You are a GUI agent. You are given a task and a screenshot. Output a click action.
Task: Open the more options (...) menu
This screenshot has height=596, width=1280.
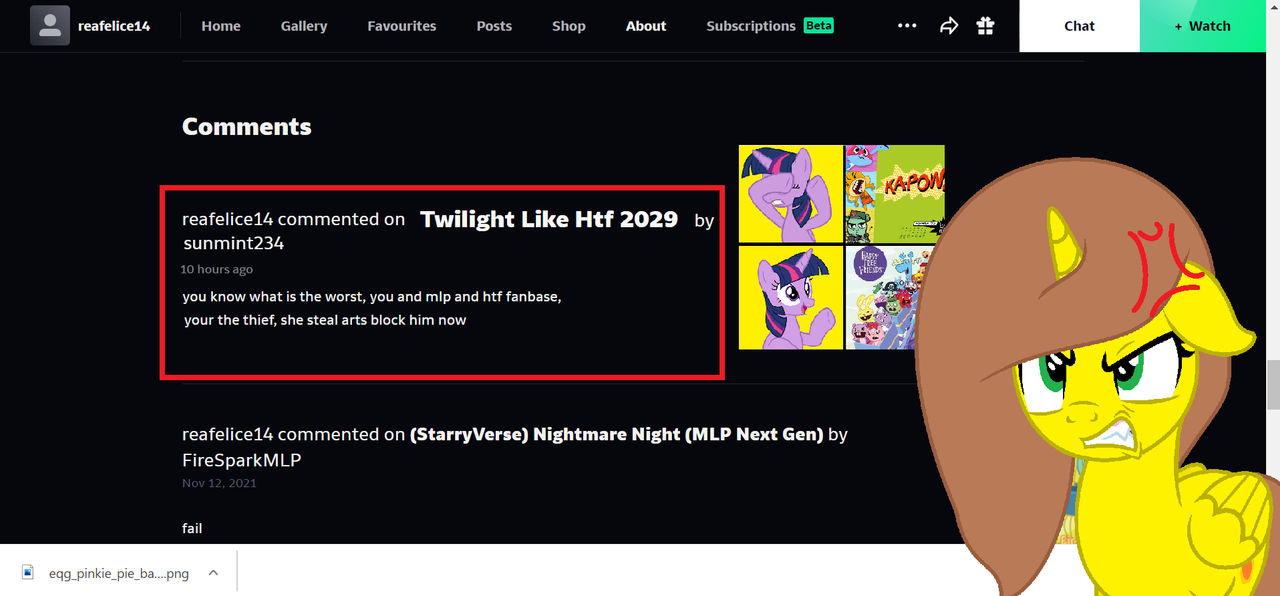(907, 25)
